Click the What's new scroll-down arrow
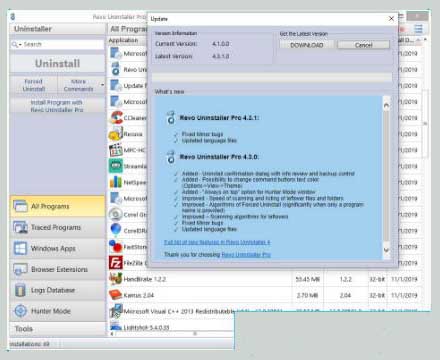The width and height of the screenshot is (440, 360). pyautogui.click(x=386, y=250)
